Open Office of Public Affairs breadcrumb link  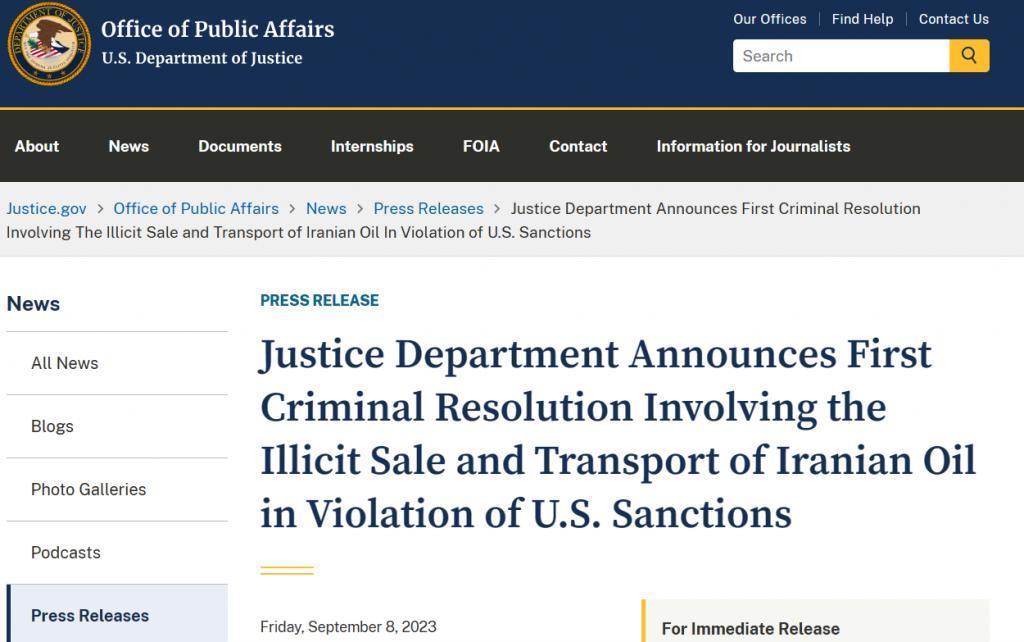coord(196,208)
